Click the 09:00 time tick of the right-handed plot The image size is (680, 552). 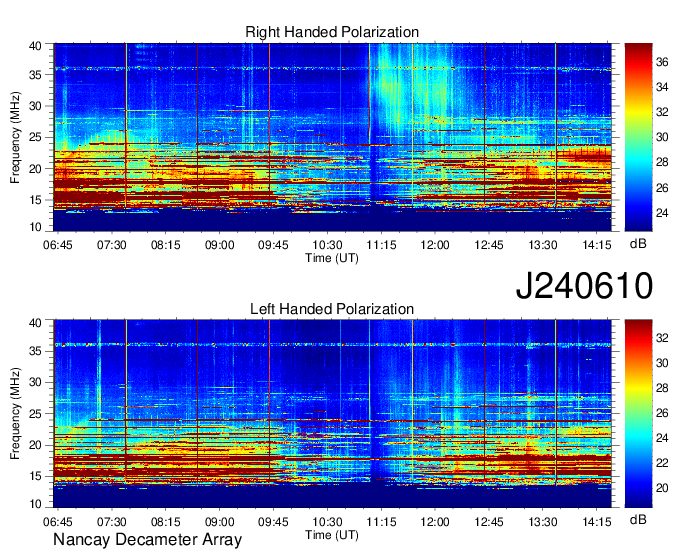pyautogui.click(x=219, y=245)
